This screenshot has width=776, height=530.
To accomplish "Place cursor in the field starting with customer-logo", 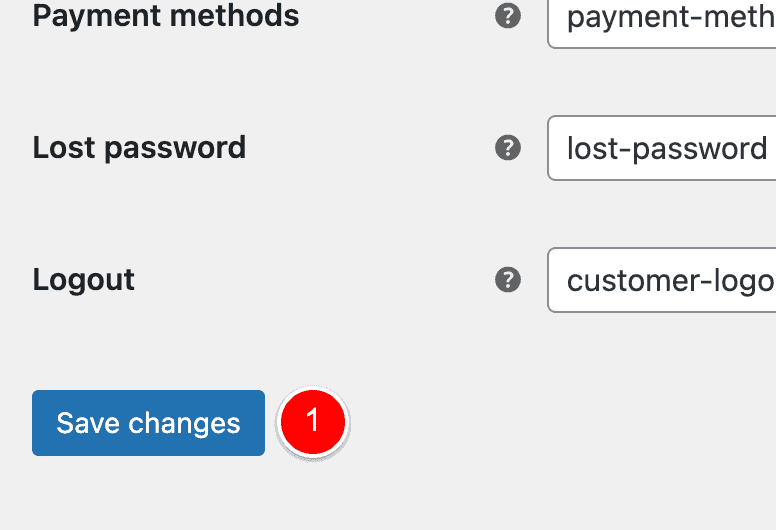I will coord(662,280).
